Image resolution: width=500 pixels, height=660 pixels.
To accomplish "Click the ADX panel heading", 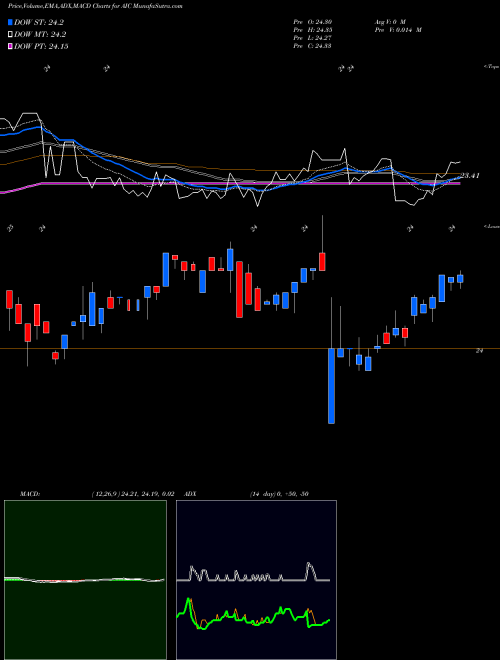I will (x=191, y=494).
